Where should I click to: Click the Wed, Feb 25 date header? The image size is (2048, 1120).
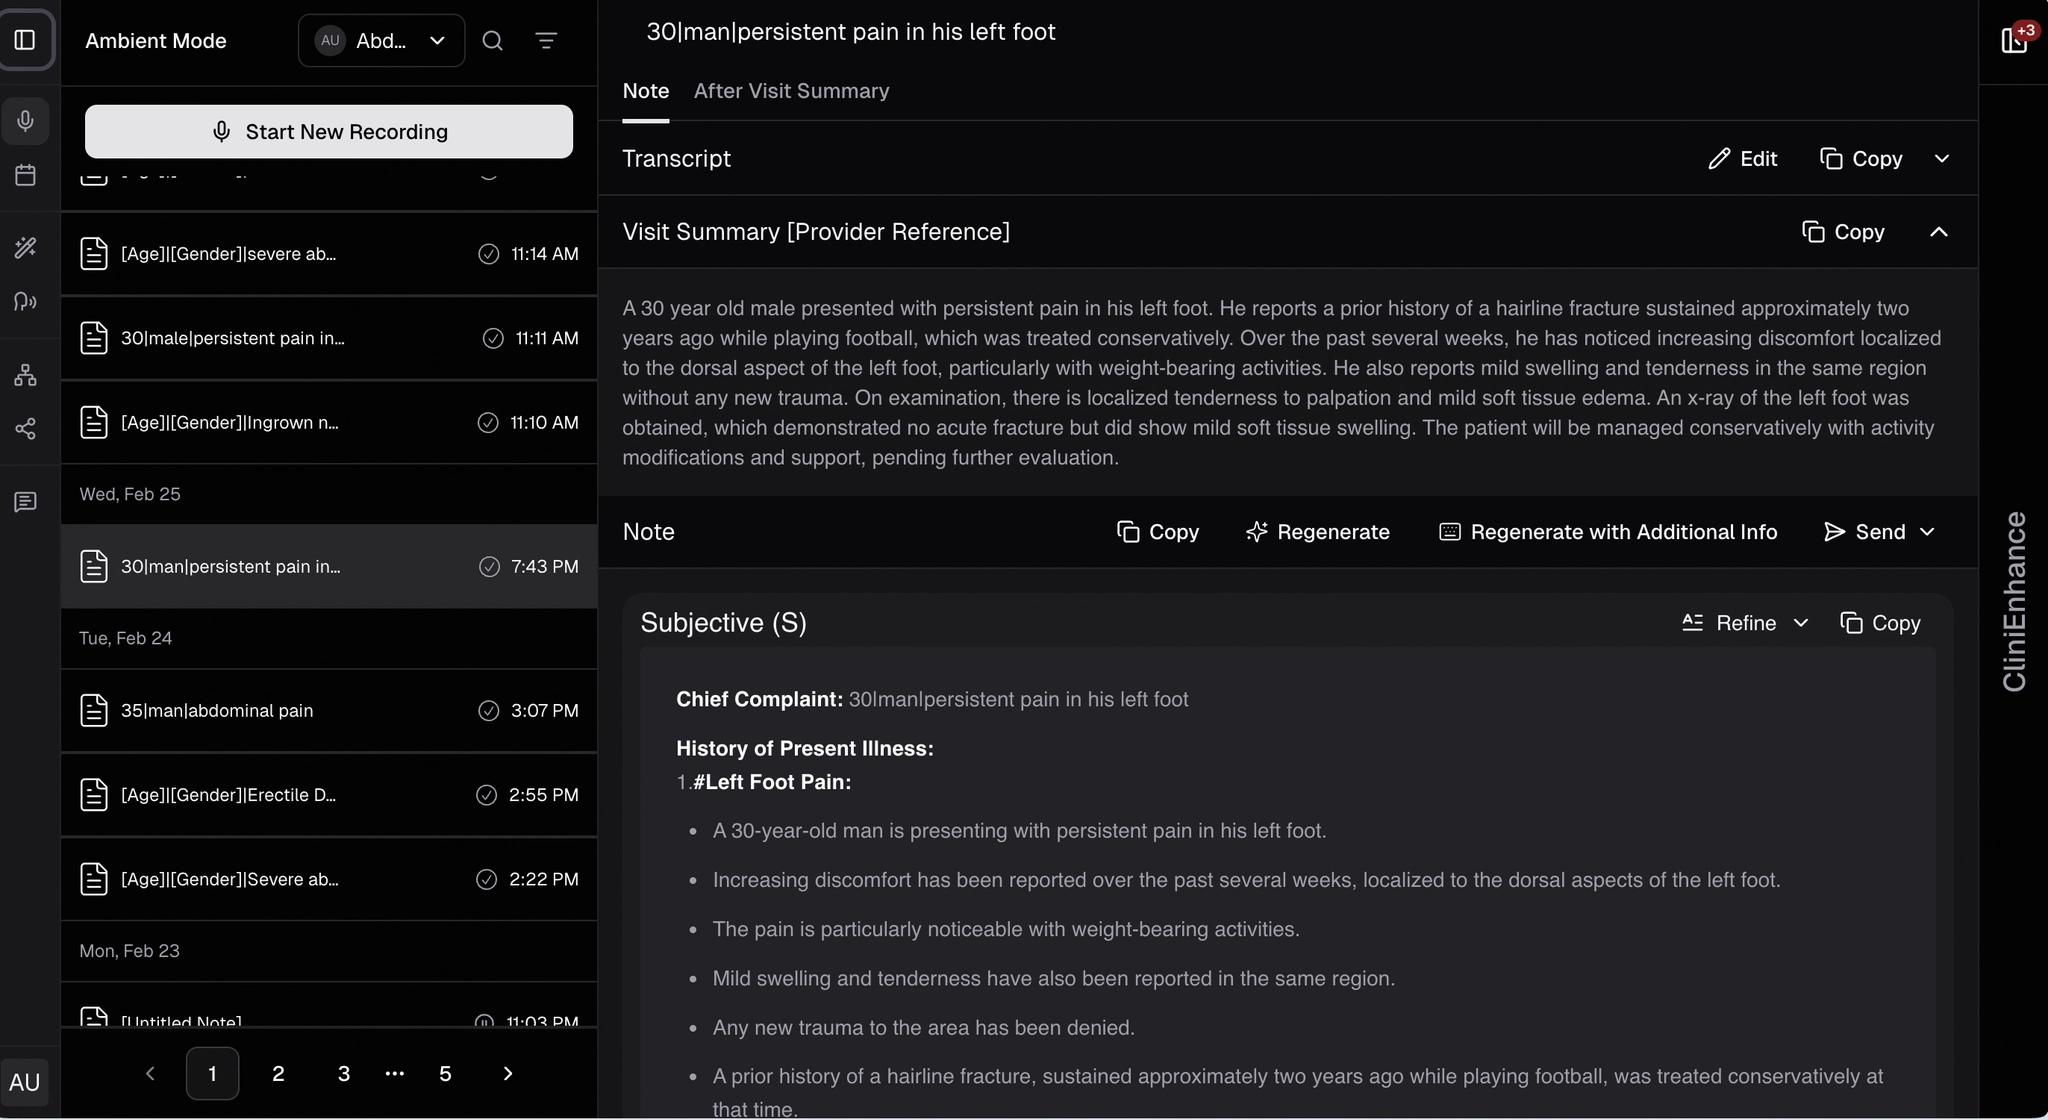pos(130,494)
